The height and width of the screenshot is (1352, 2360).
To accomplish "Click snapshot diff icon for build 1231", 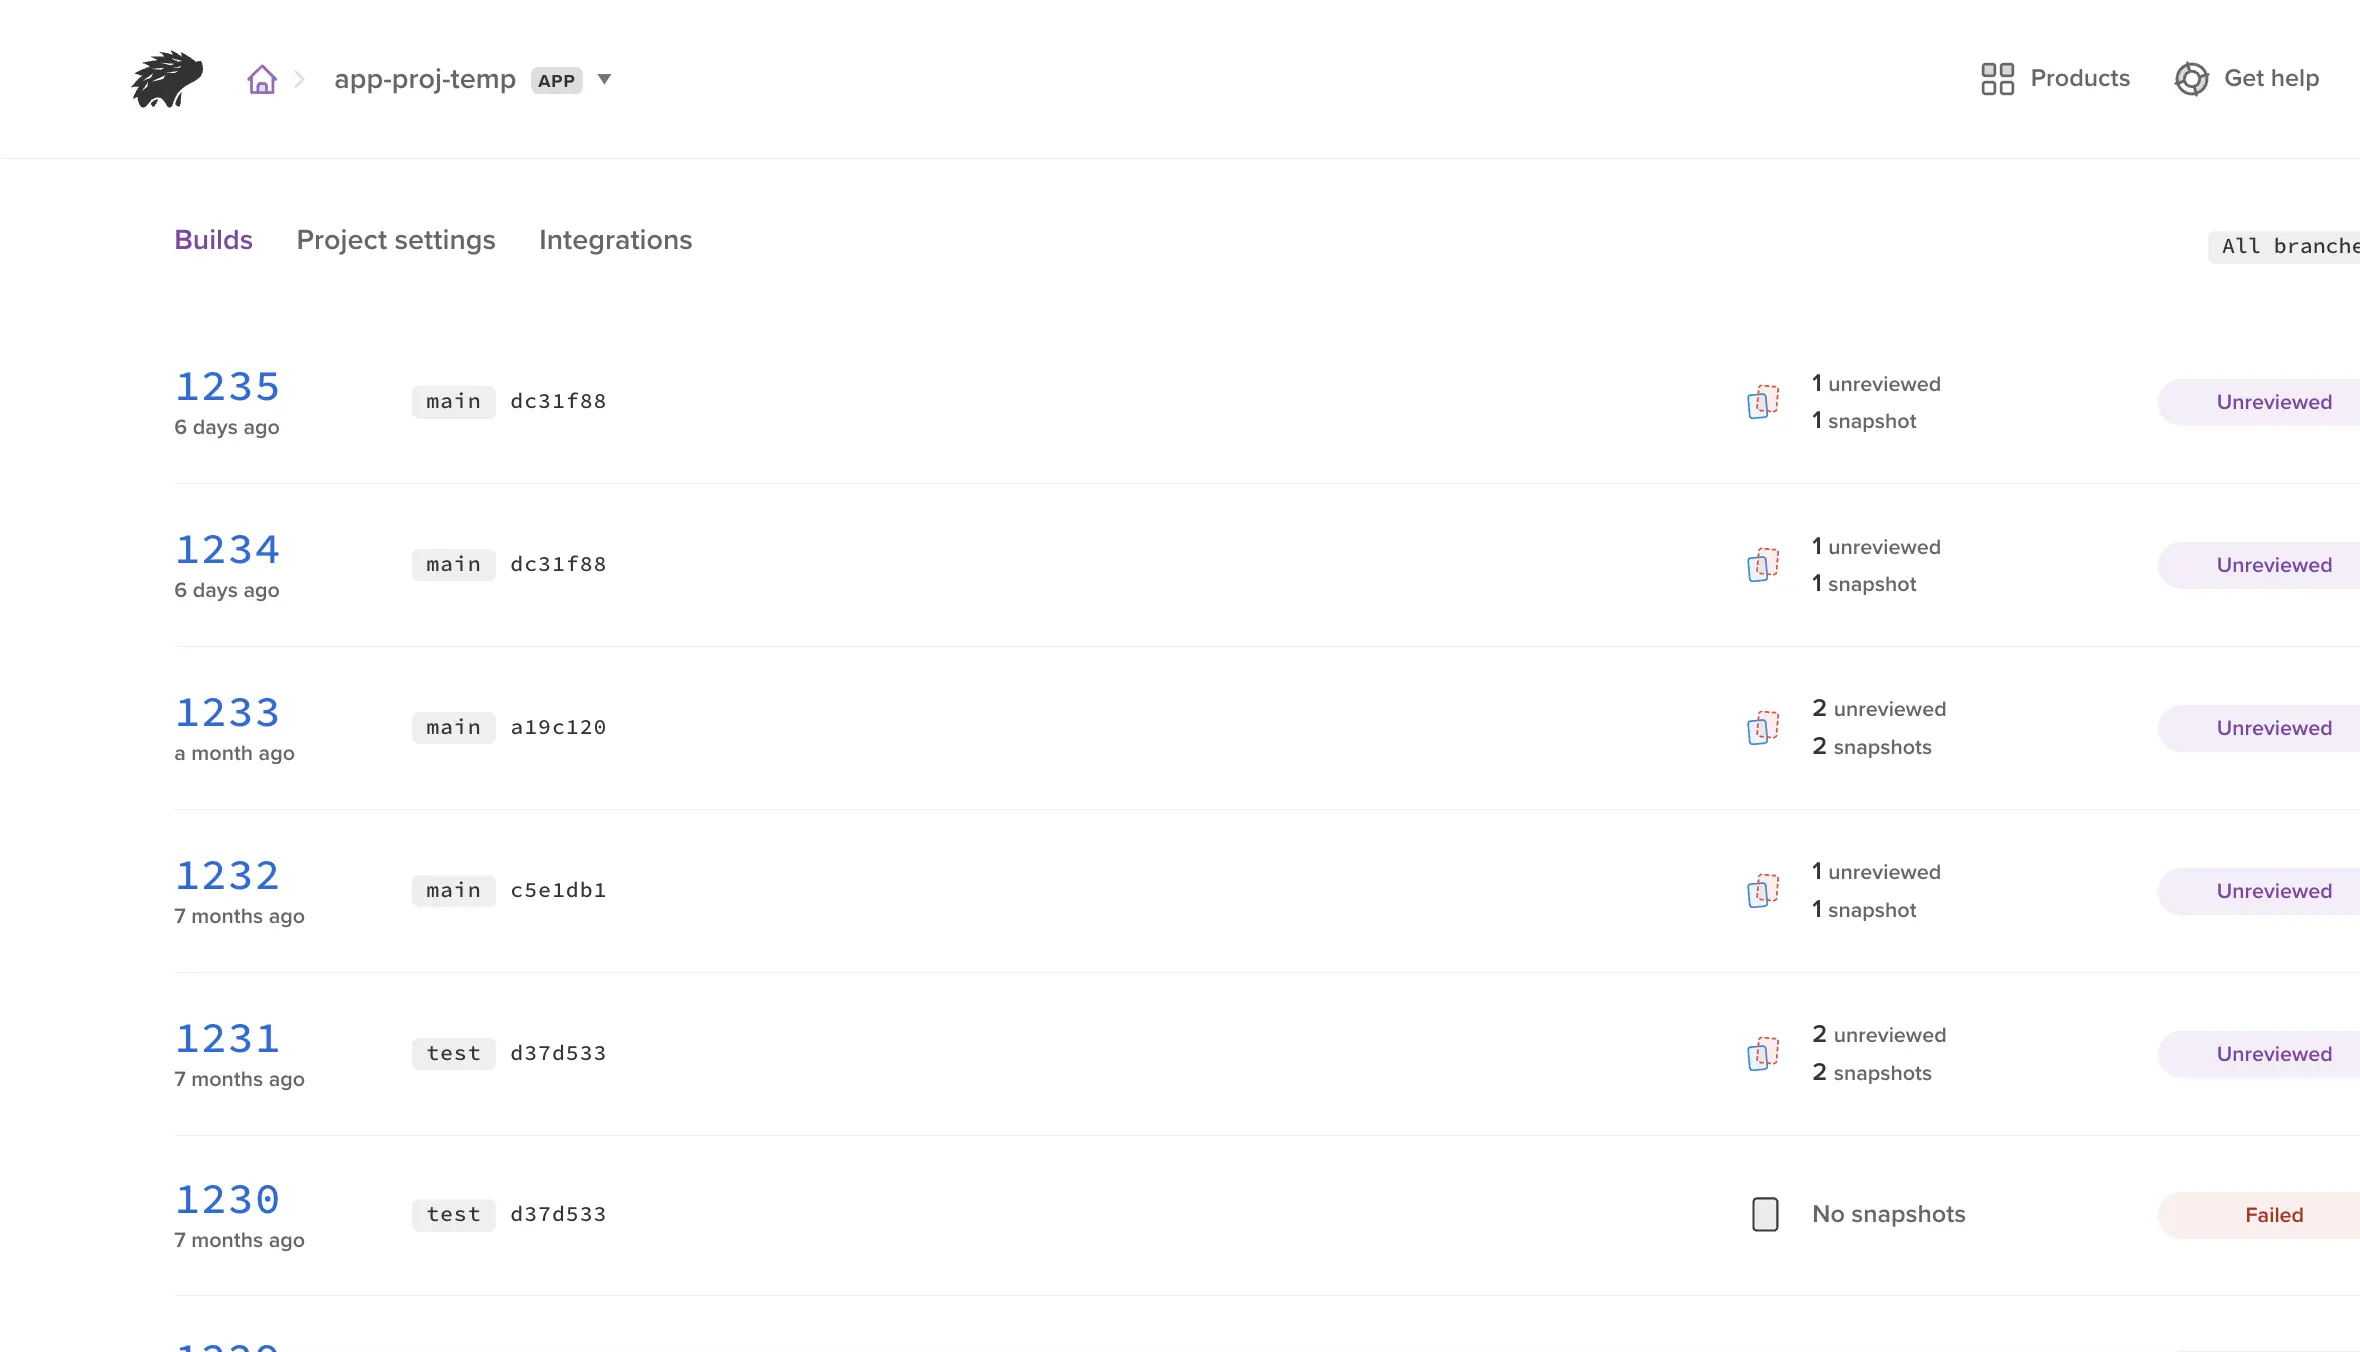I will (x=1763, y=1054).
